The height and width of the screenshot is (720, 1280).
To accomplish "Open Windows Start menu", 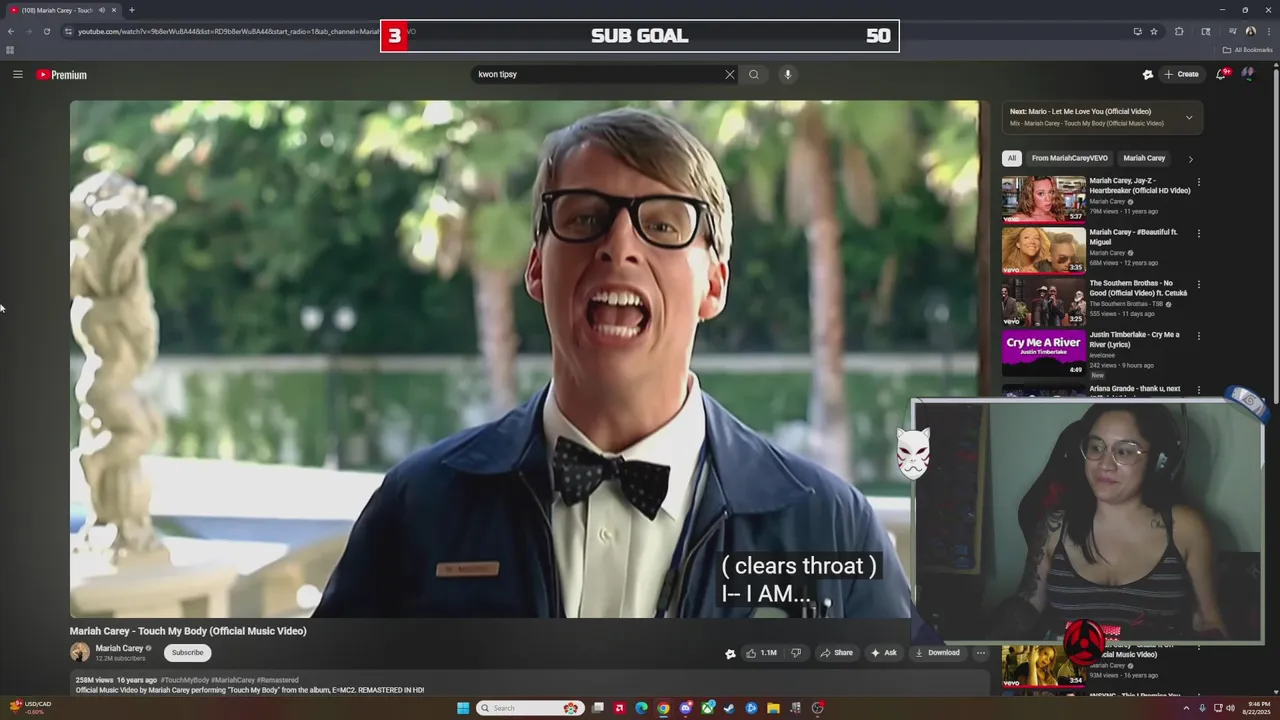I will pyautogui.click(x=463, y=708).
